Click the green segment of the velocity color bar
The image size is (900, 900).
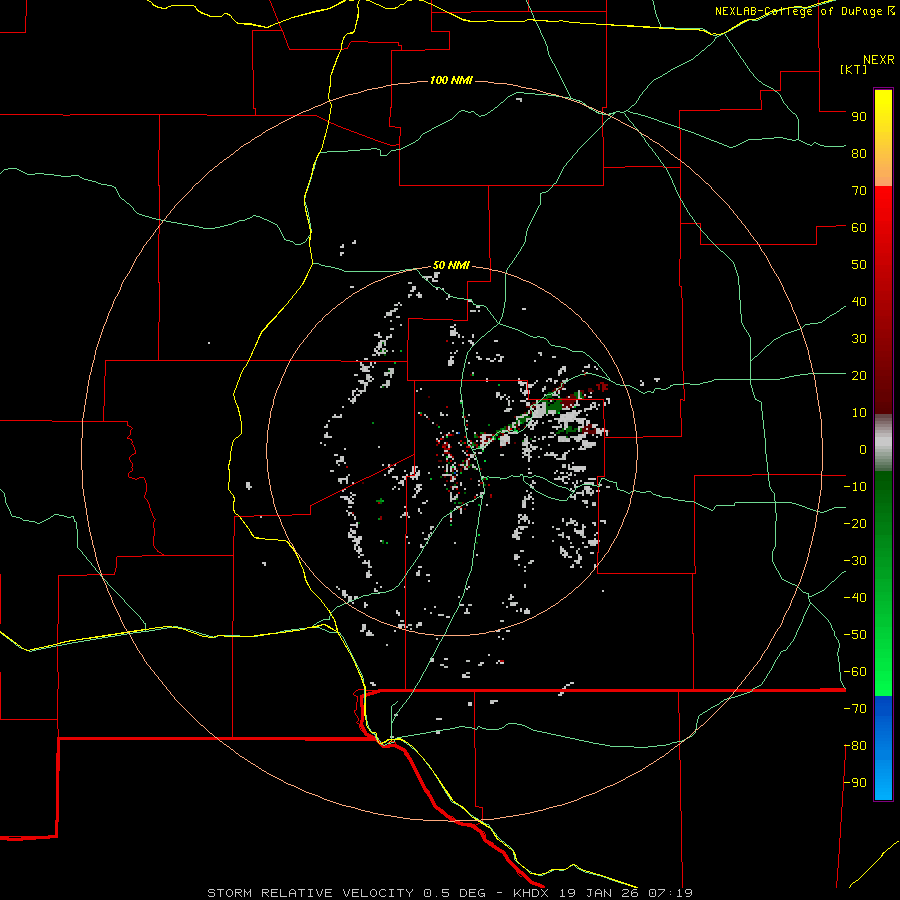(x=883, y=584)
